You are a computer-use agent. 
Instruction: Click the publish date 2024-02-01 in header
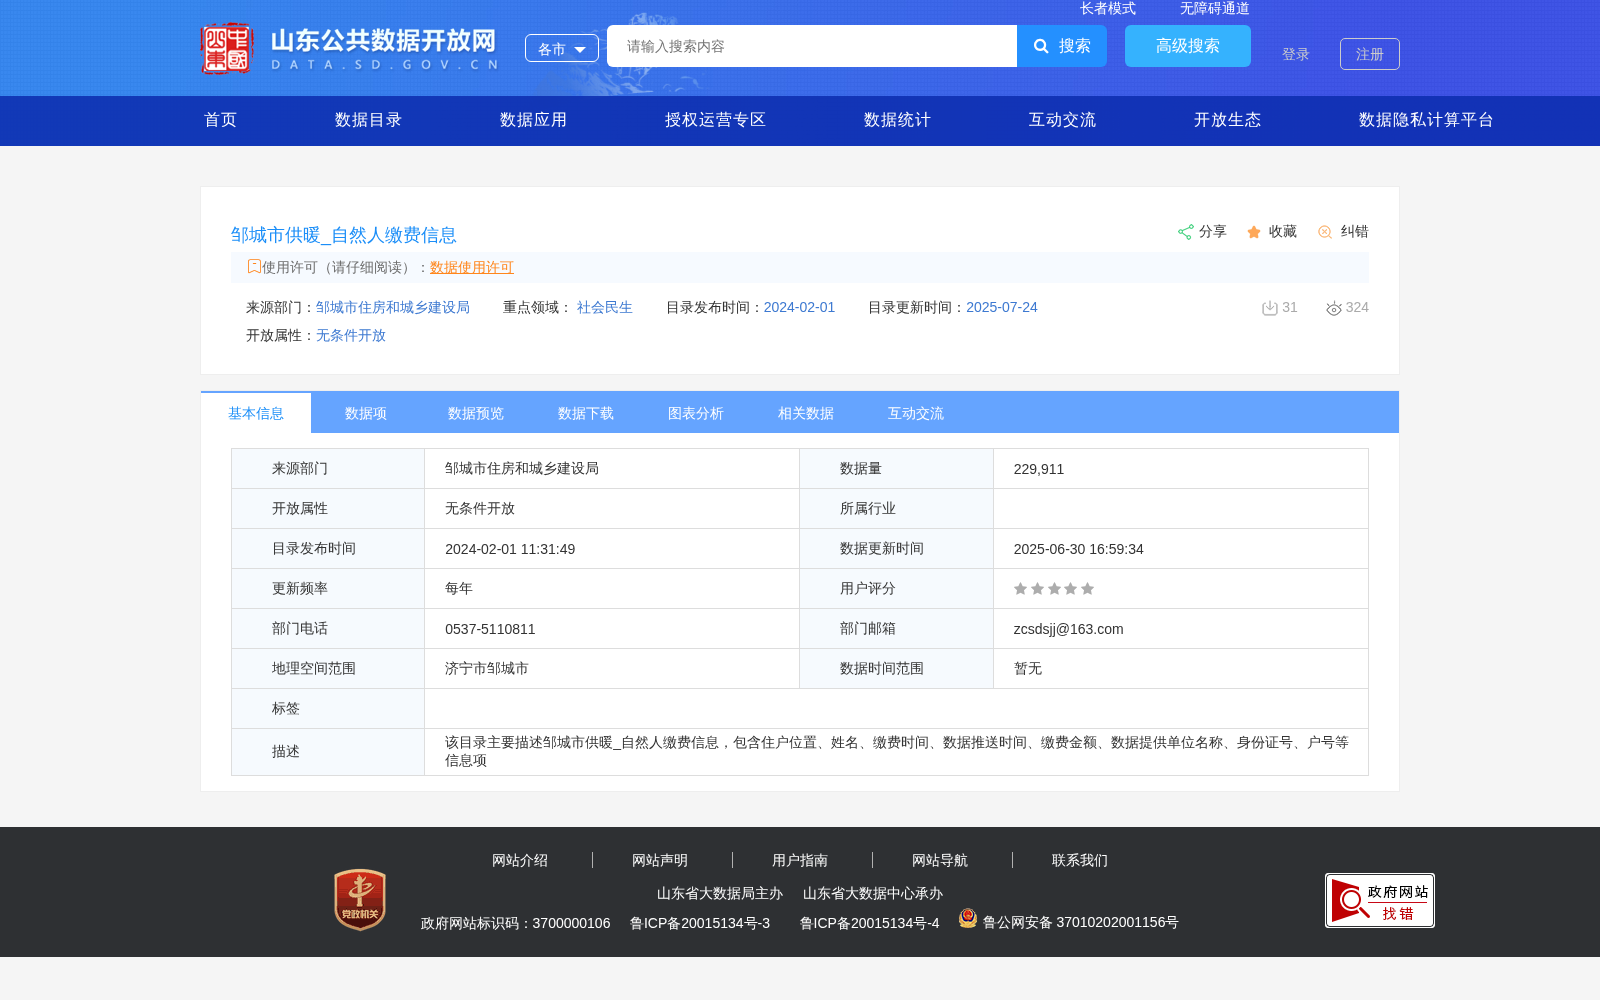point(799,307)
